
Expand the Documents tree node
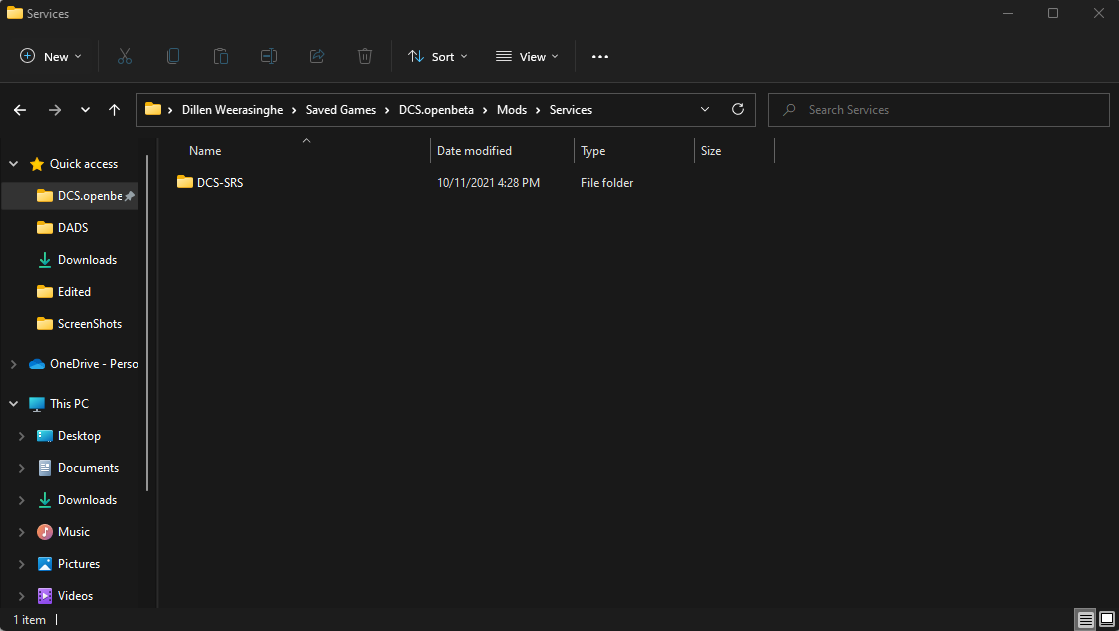21,468
